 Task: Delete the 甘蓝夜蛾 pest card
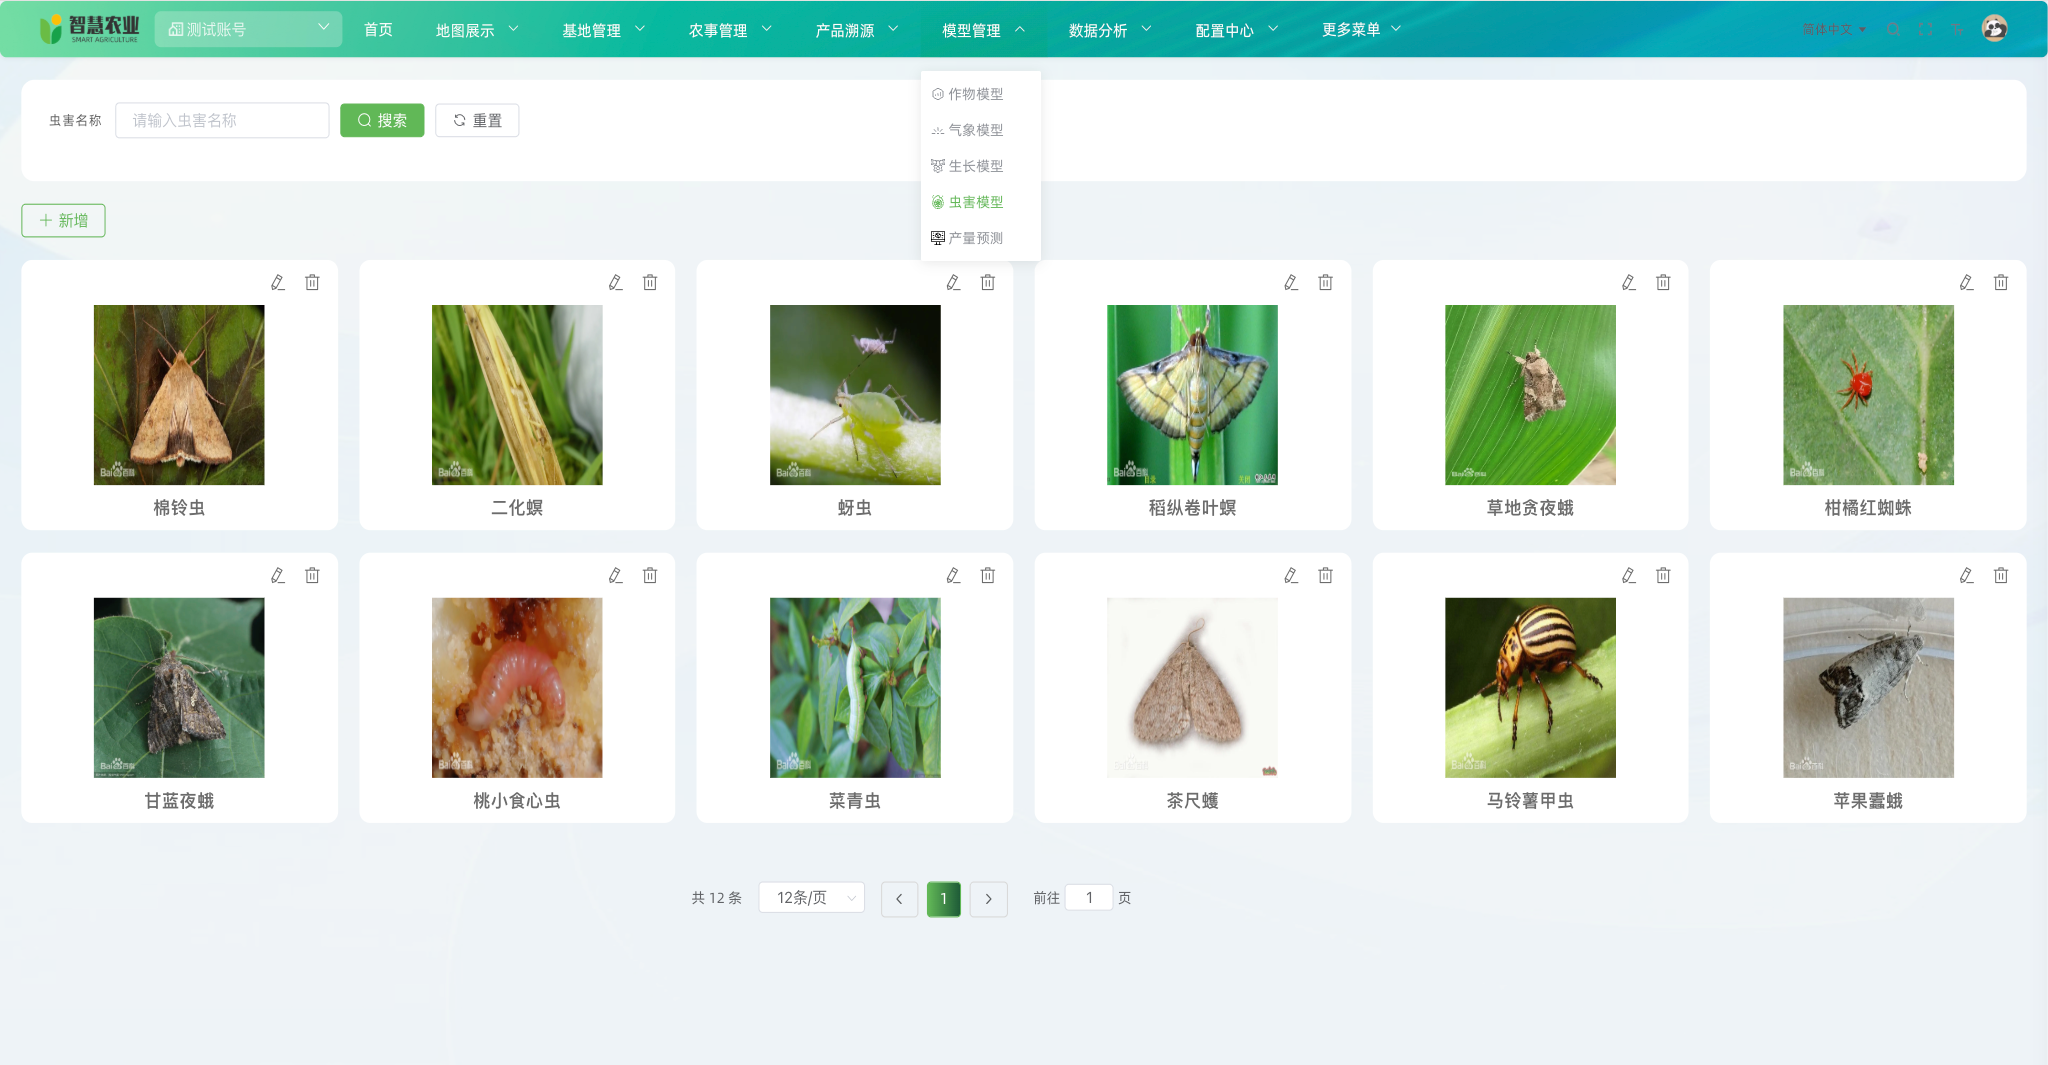pyautogui.click(x=312, y=576)
